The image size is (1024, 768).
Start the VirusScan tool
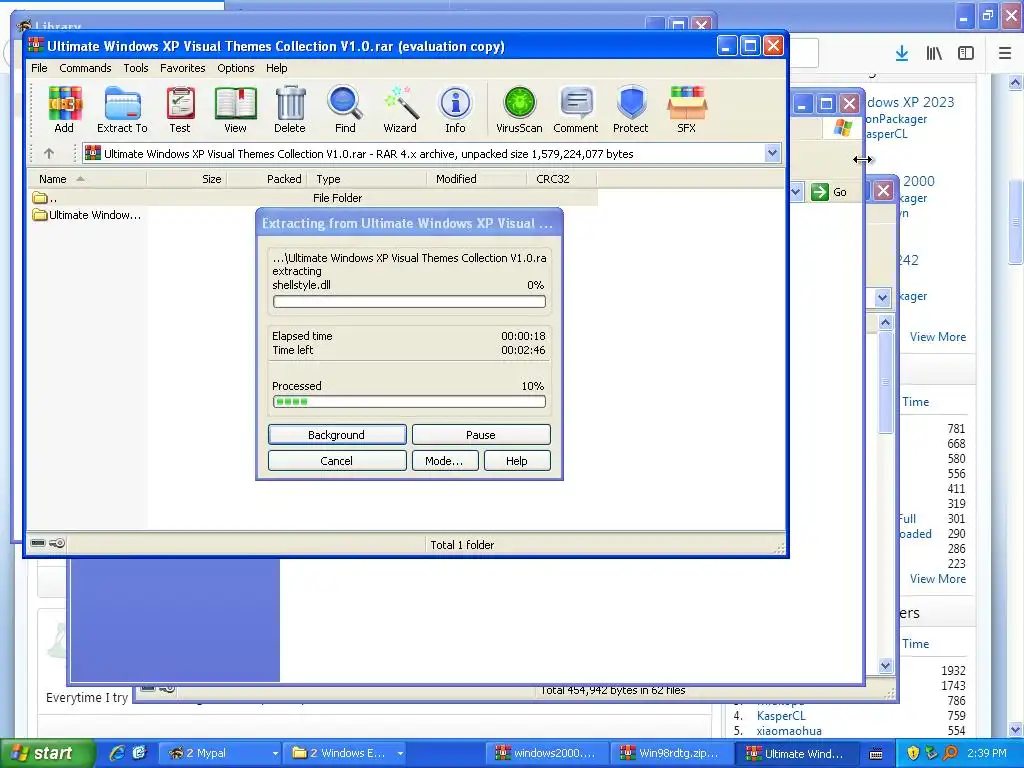519,110
